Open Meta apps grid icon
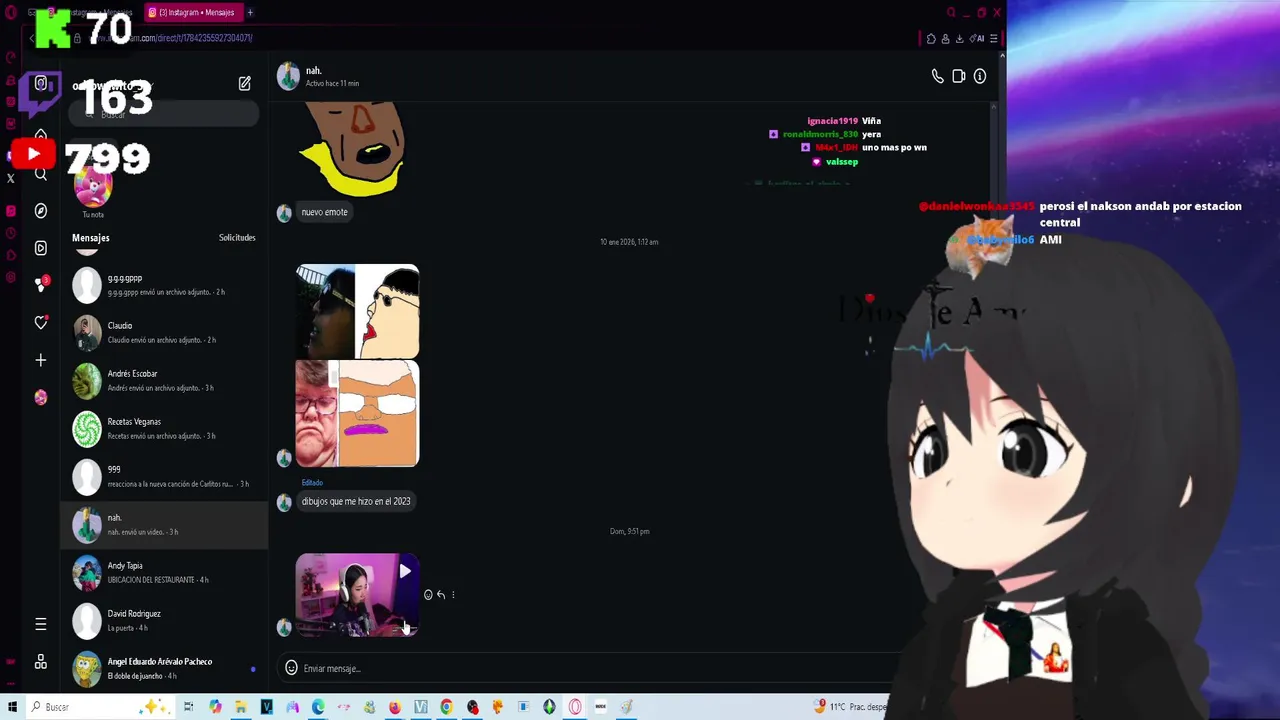The height and width of the screenshot is (720, 1280). 41,662
